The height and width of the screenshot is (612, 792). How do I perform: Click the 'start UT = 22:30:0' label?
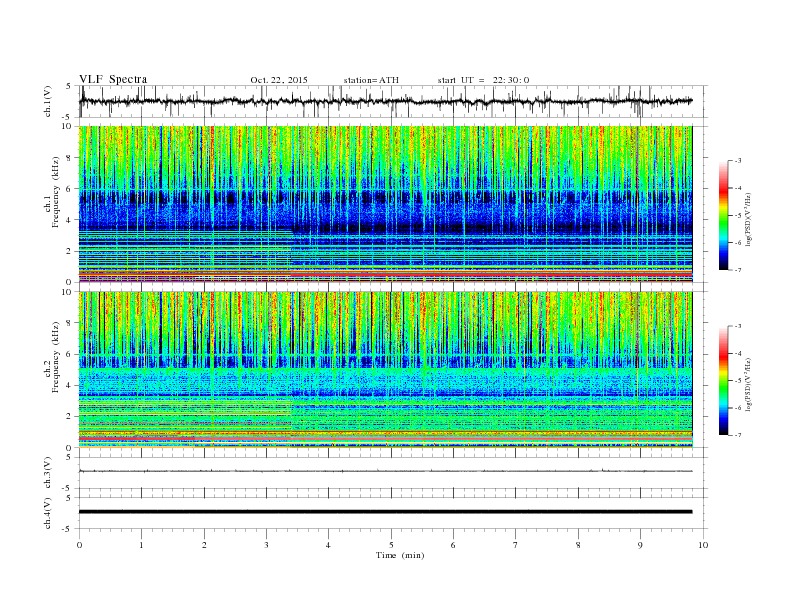pos(483,80)
